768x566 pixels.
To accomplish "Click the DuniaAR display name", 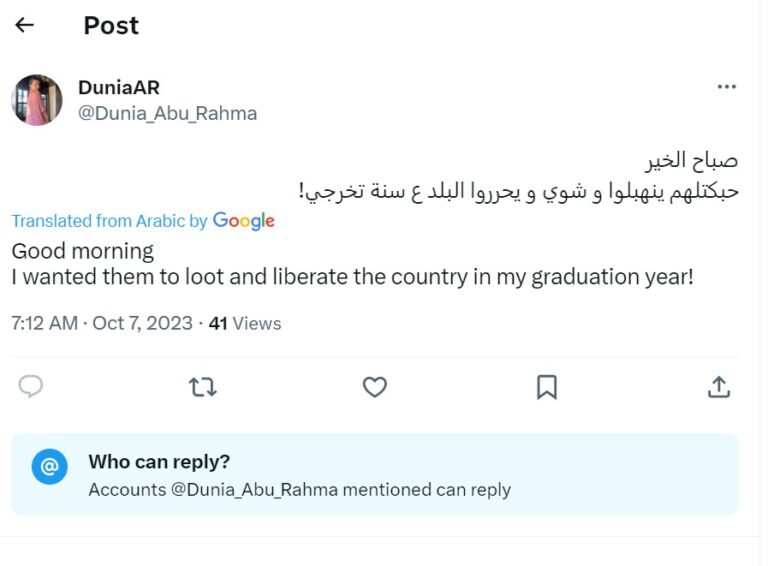I will (118, 88).
